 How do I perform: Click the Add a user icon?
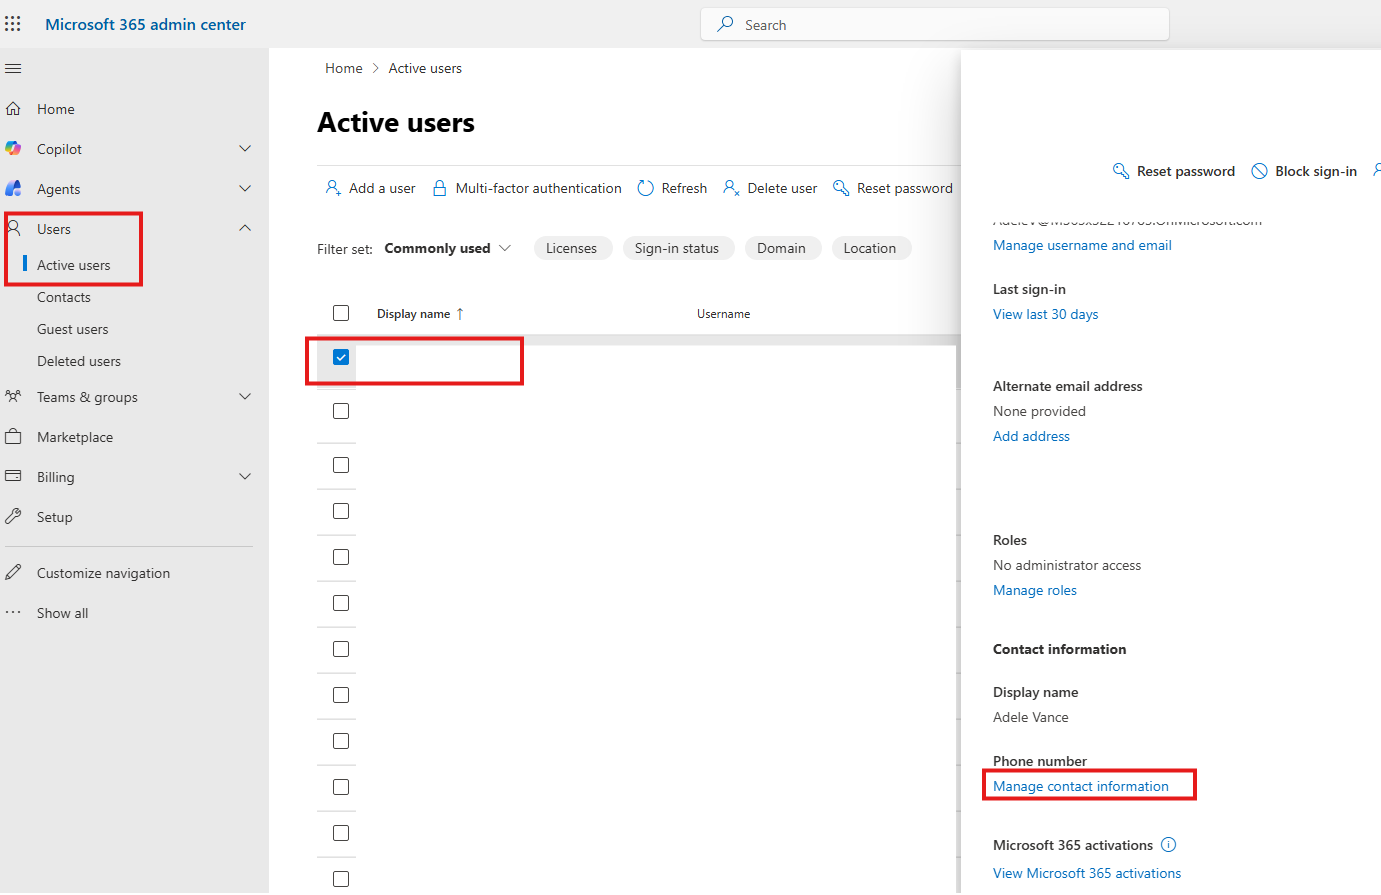[333, 188]
